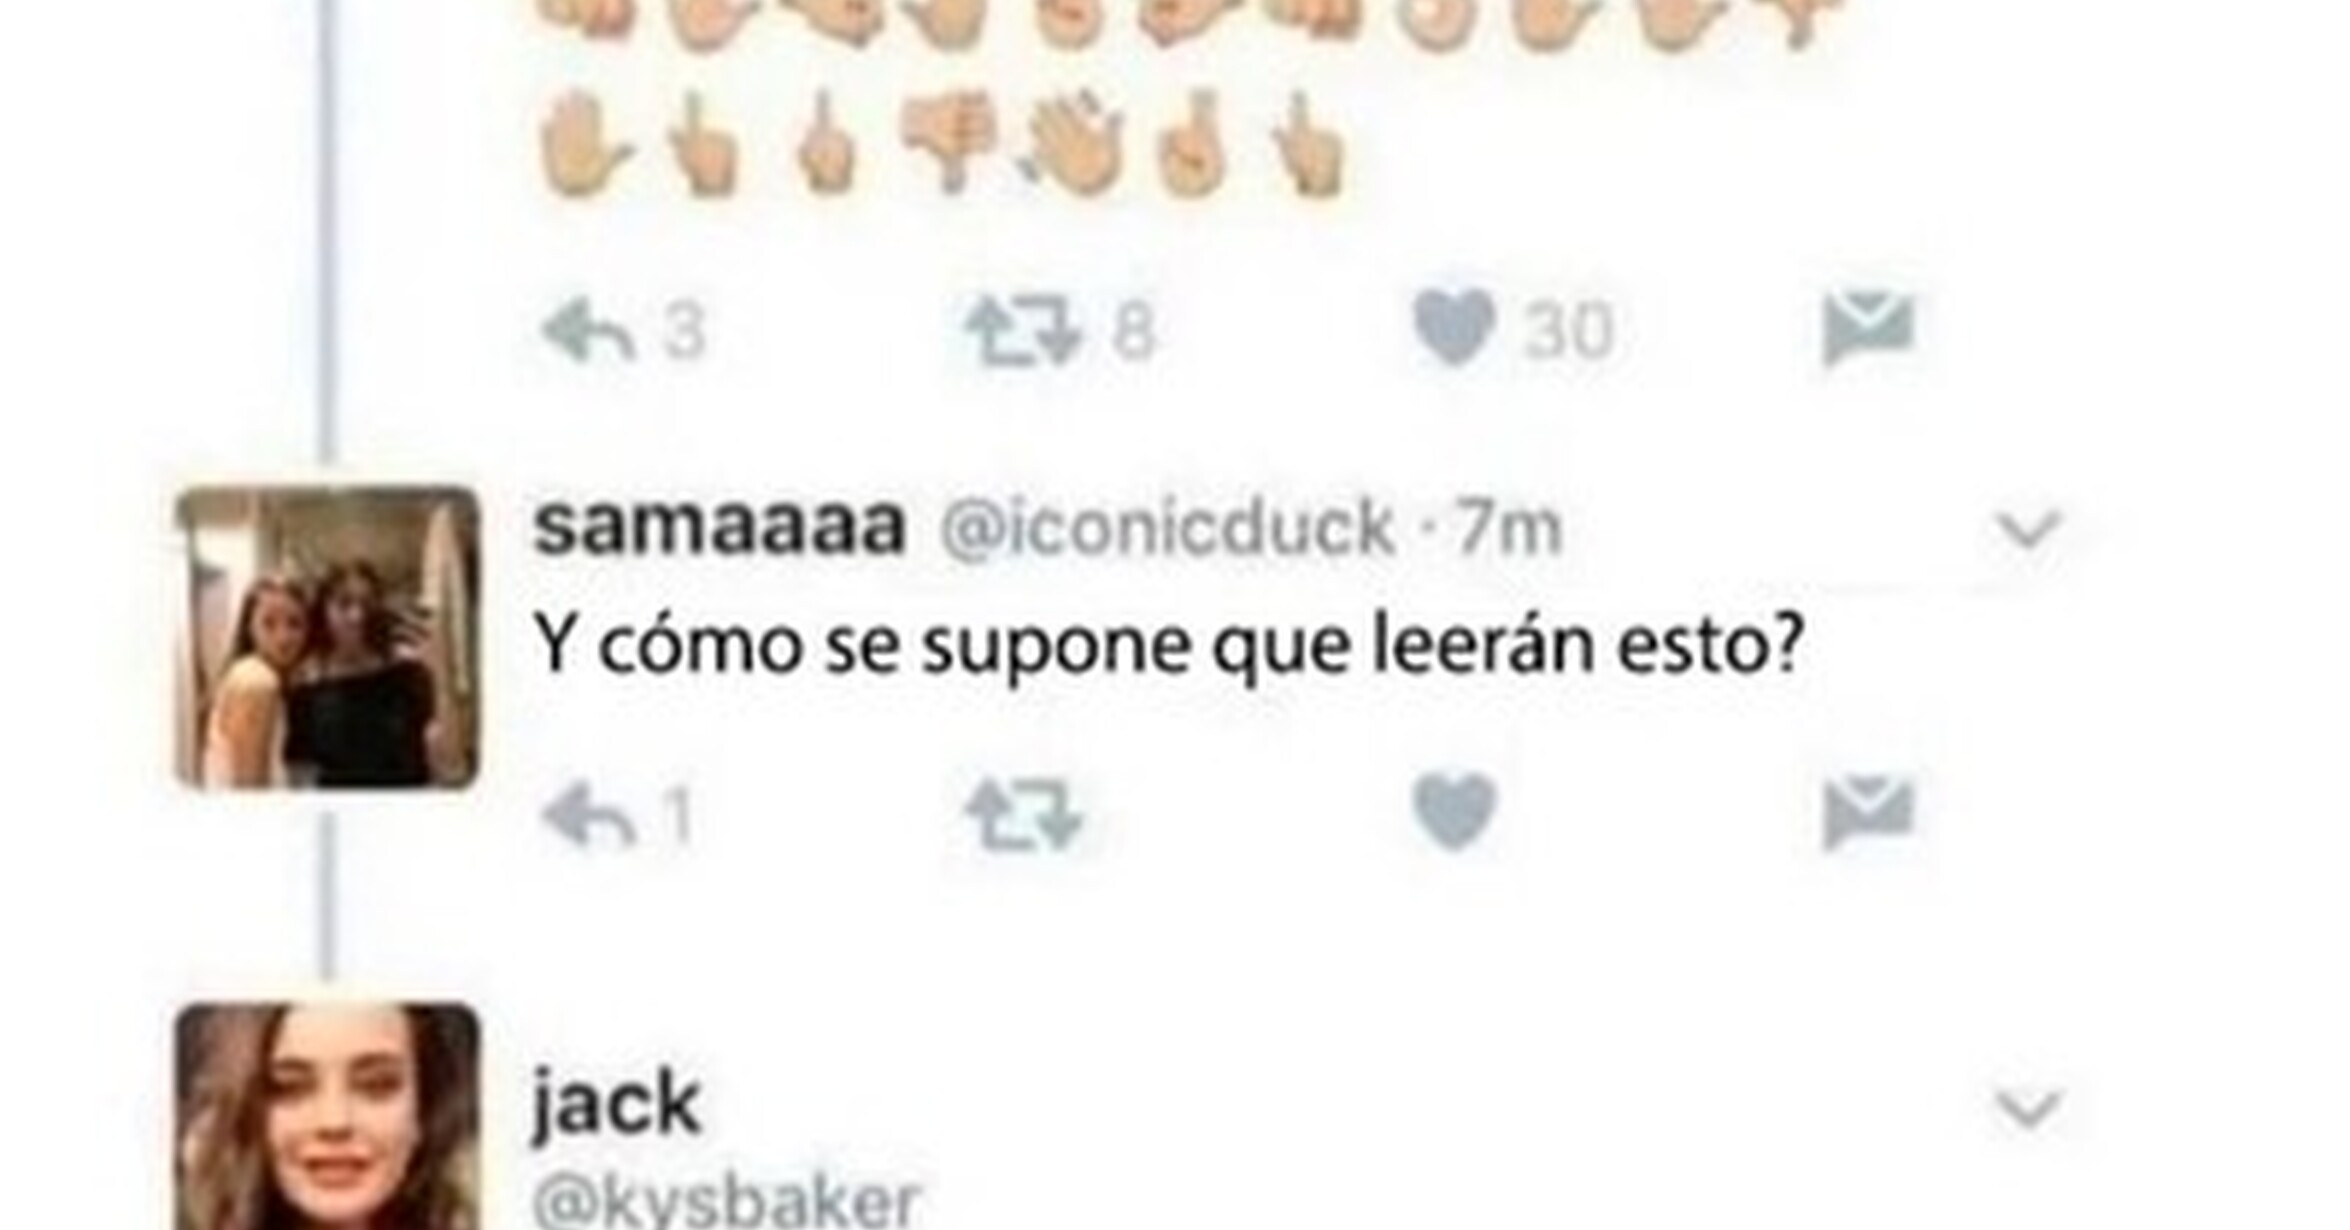Viewport: 2350px width, 1230px height.
Task: Share the emoji tweet by message
Action: pos(1868,327)
